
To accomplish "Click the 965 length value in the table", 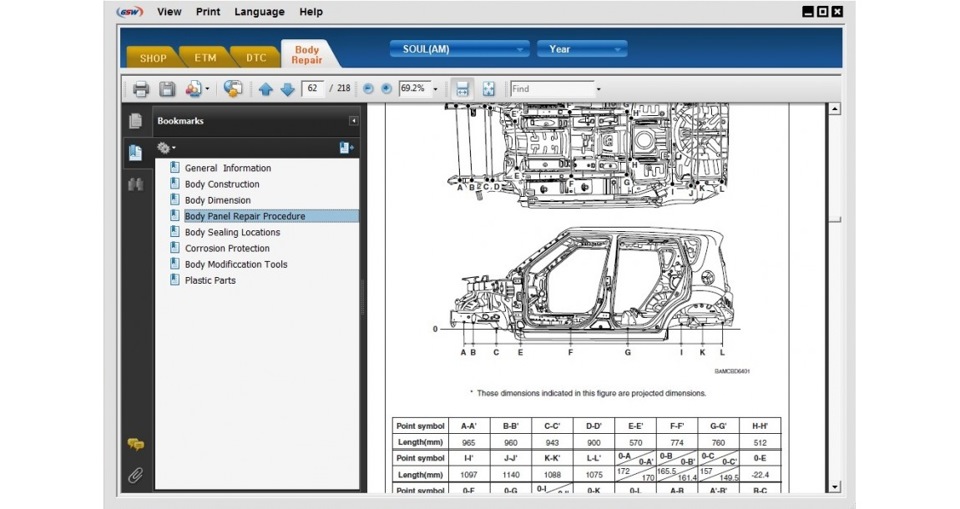I will point(468,442).
